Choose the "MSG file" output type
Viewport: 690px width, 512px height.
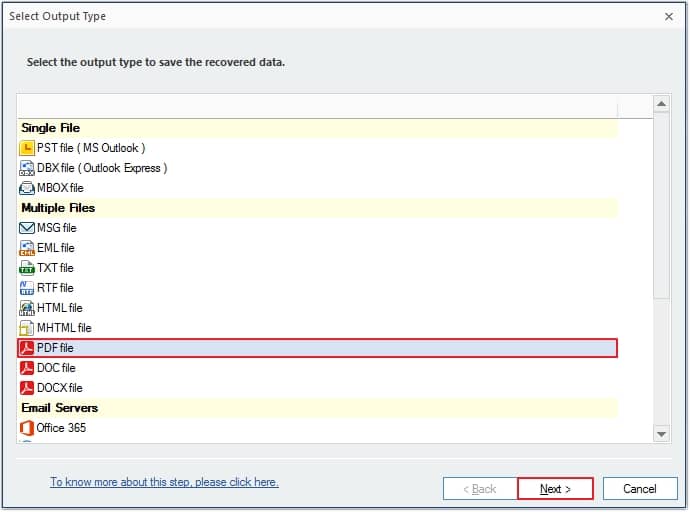(318, 228)
